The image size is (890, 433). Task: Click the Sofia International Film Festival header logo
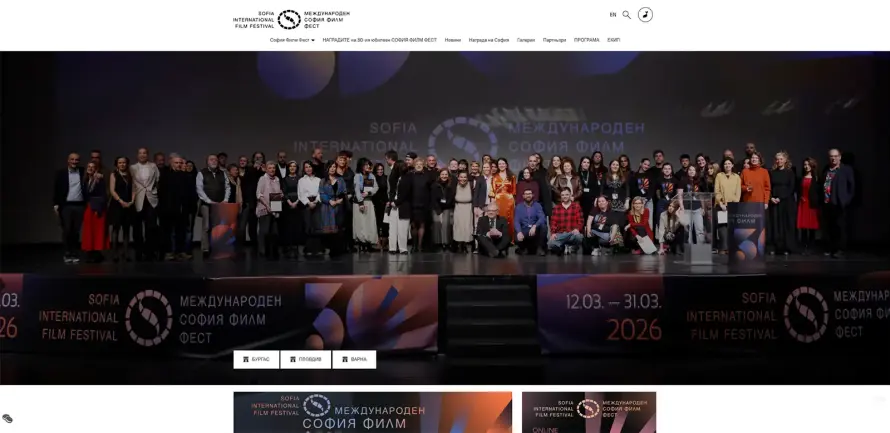[291, 19]
